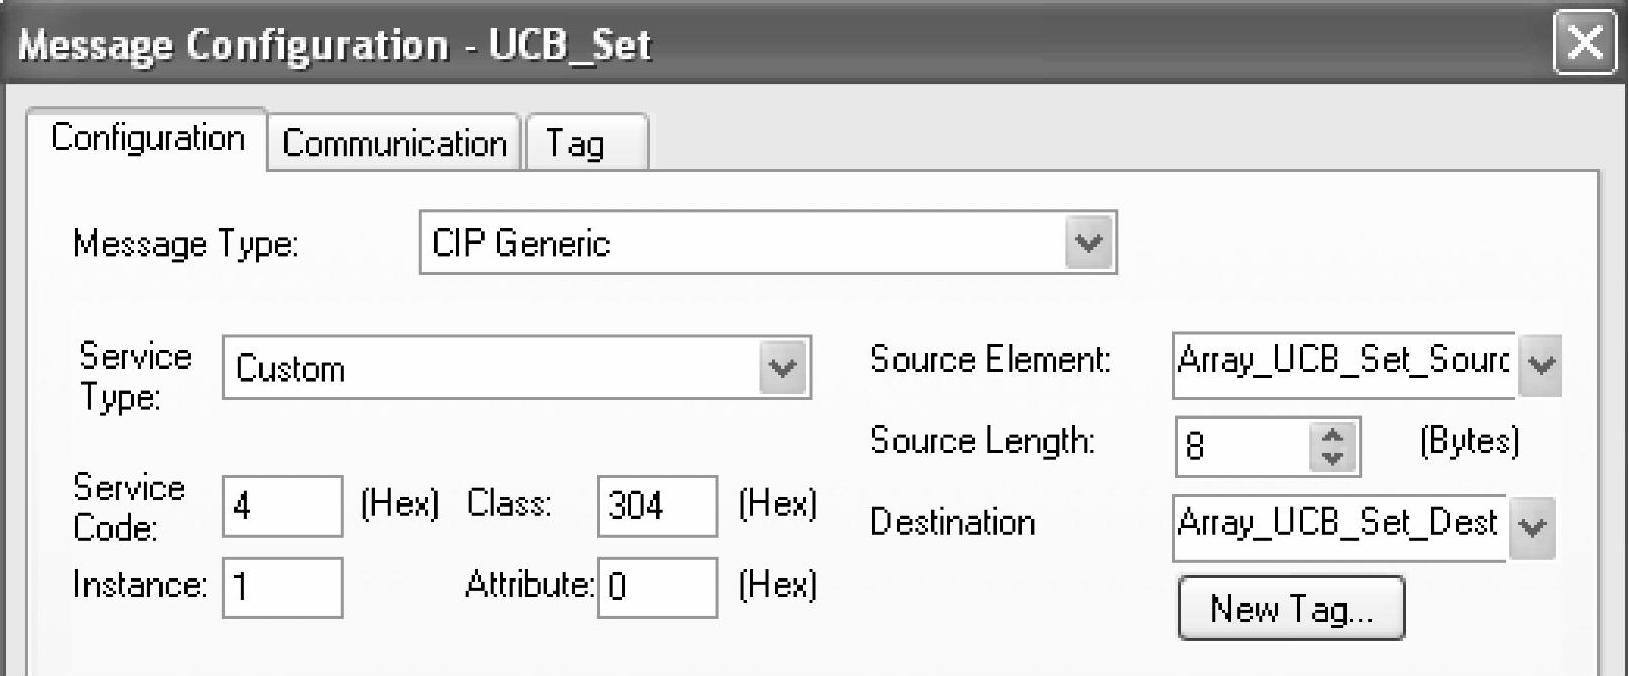Increase Source Length with up arrow
The height and width of the screenshot is (676, 1628).
pyautogui.click(x=1332, y=435)
